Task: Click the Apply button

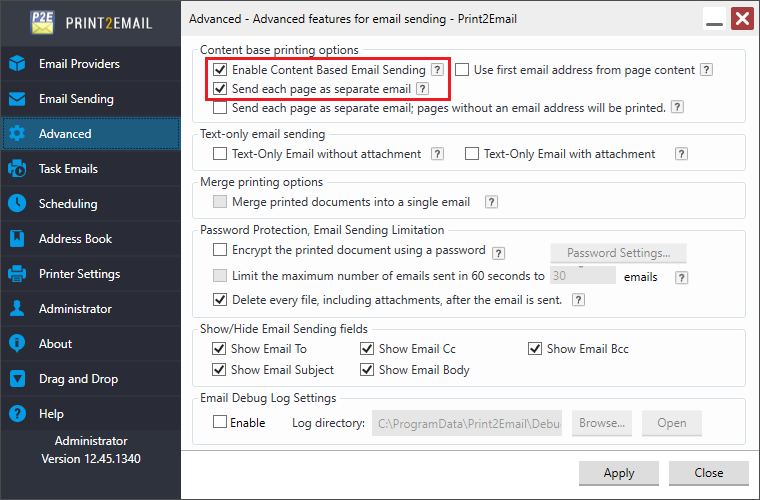Action: 619,473
